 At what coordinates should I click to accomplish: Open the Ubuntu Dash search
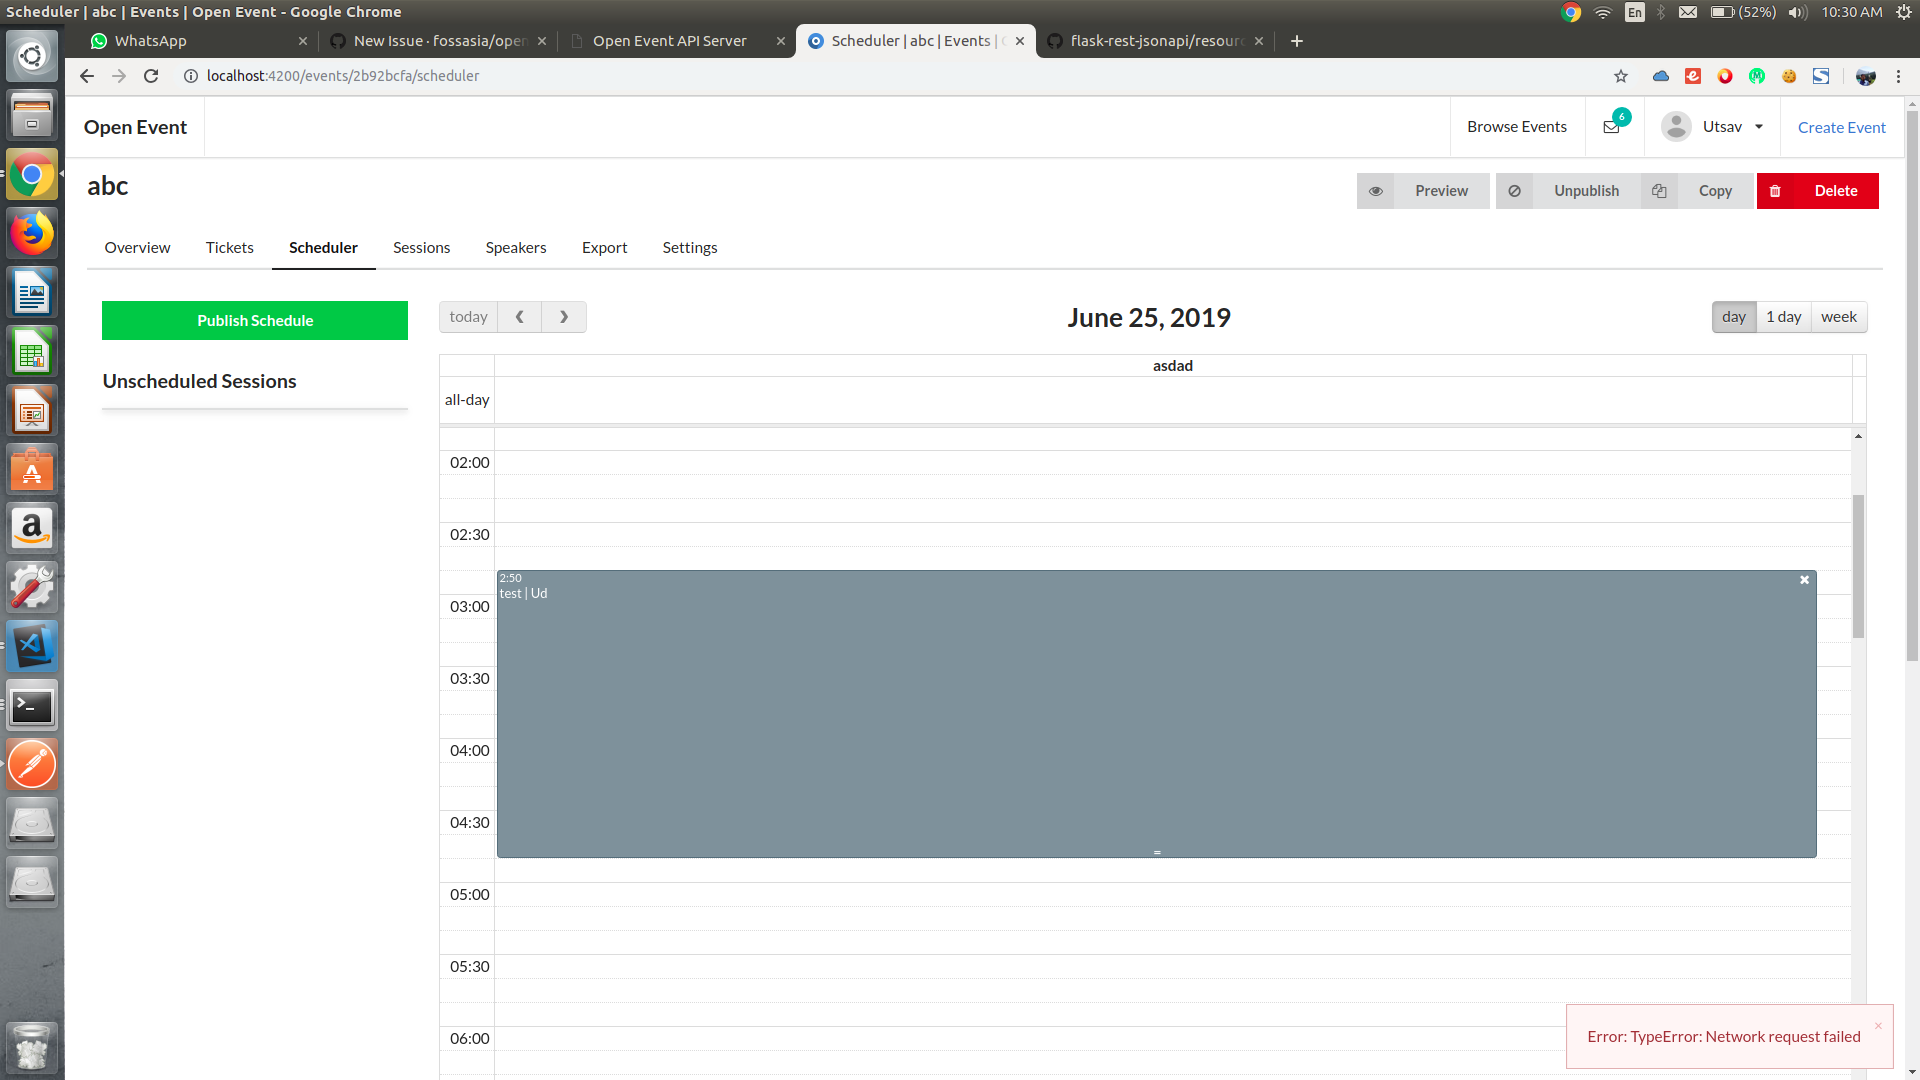coord(32,56)
